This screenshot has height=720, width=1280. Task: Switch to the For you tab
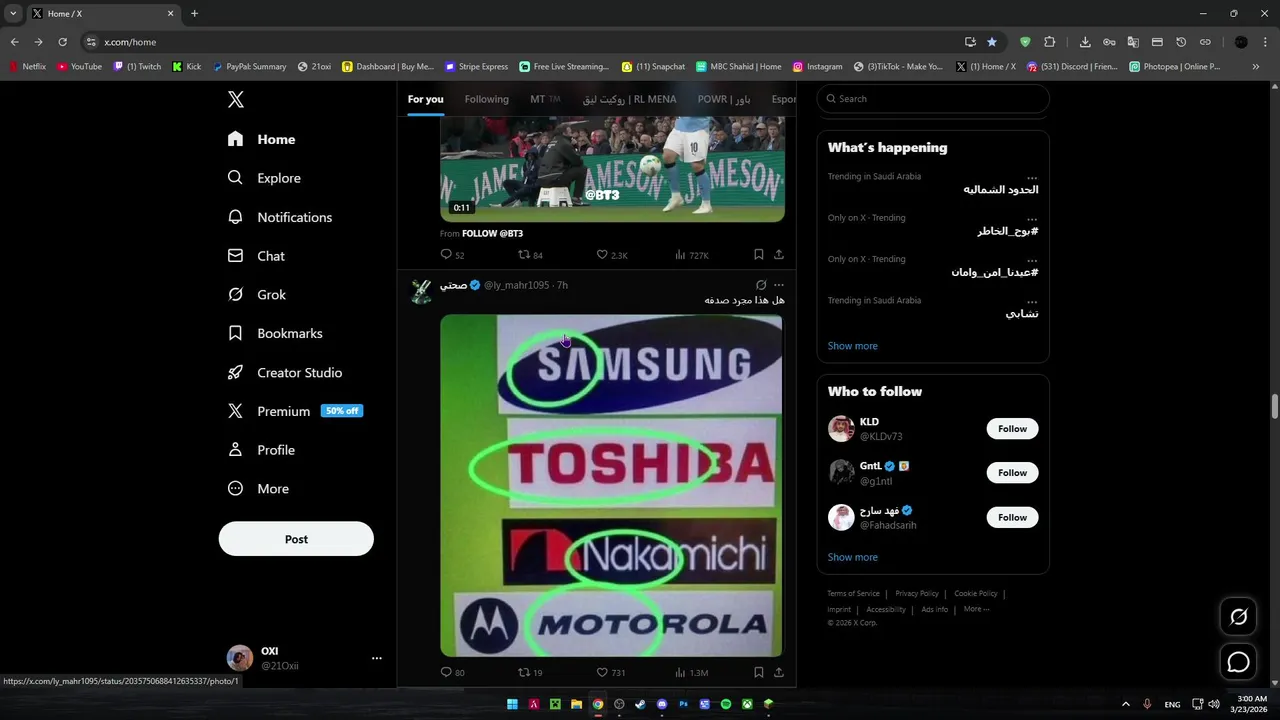425,99
